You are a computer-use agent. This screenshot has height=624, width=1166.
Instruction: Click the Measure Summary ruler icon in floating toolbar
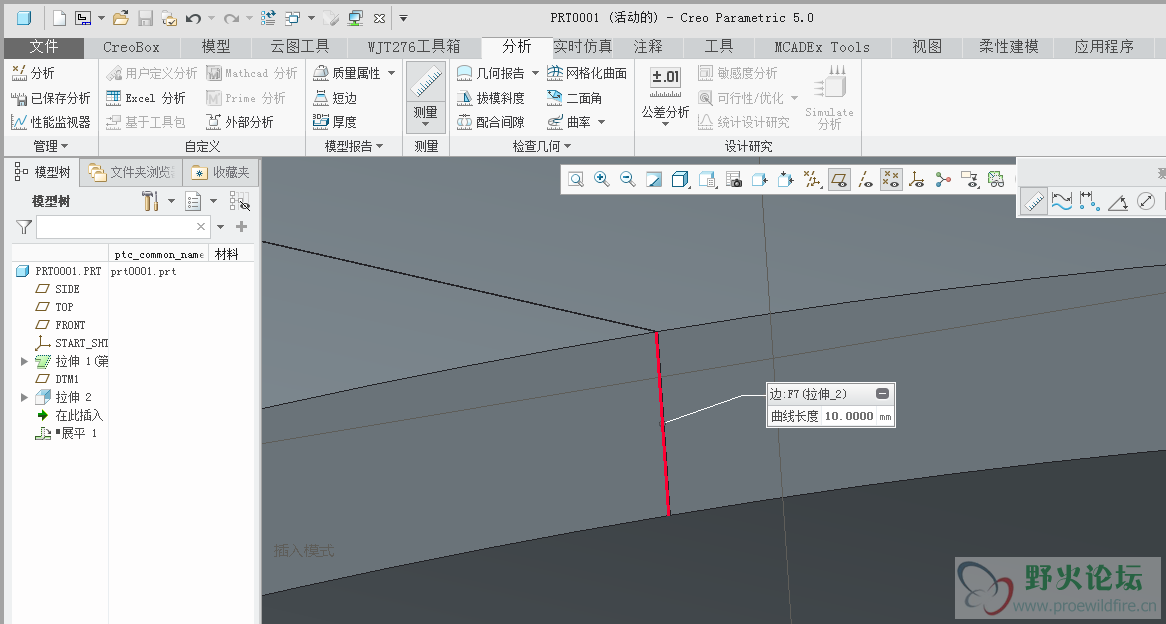[1034, 201]
